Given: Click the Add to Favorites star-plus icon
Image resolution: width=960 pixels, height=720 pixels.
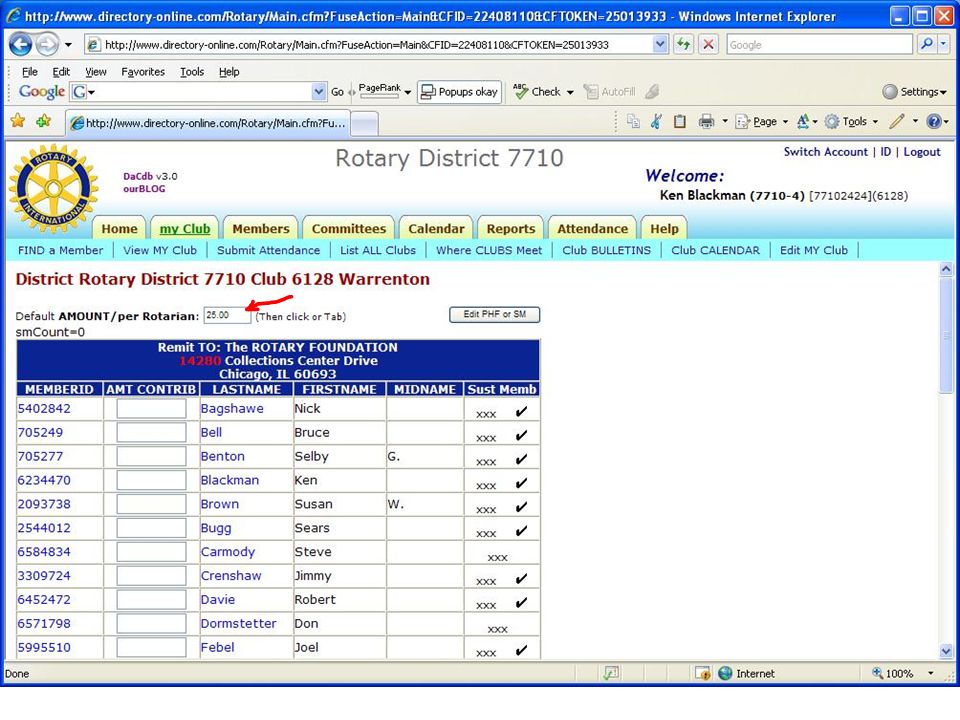Looking at the screenshot, I should 43,121.
